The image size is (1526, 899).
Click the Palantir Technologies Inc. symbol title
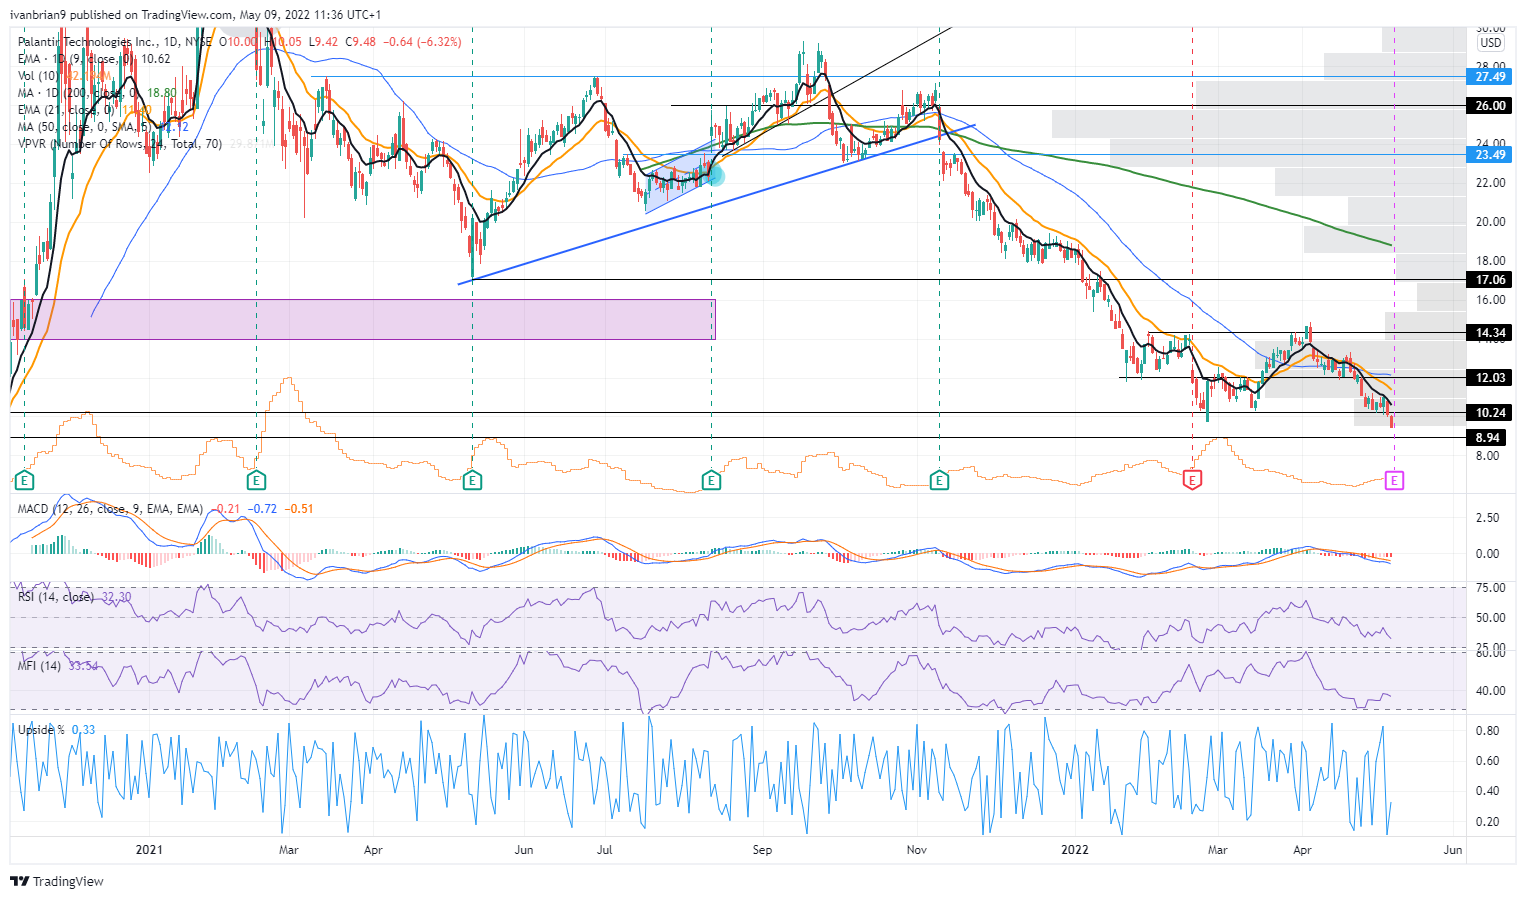tap(88, 42)
